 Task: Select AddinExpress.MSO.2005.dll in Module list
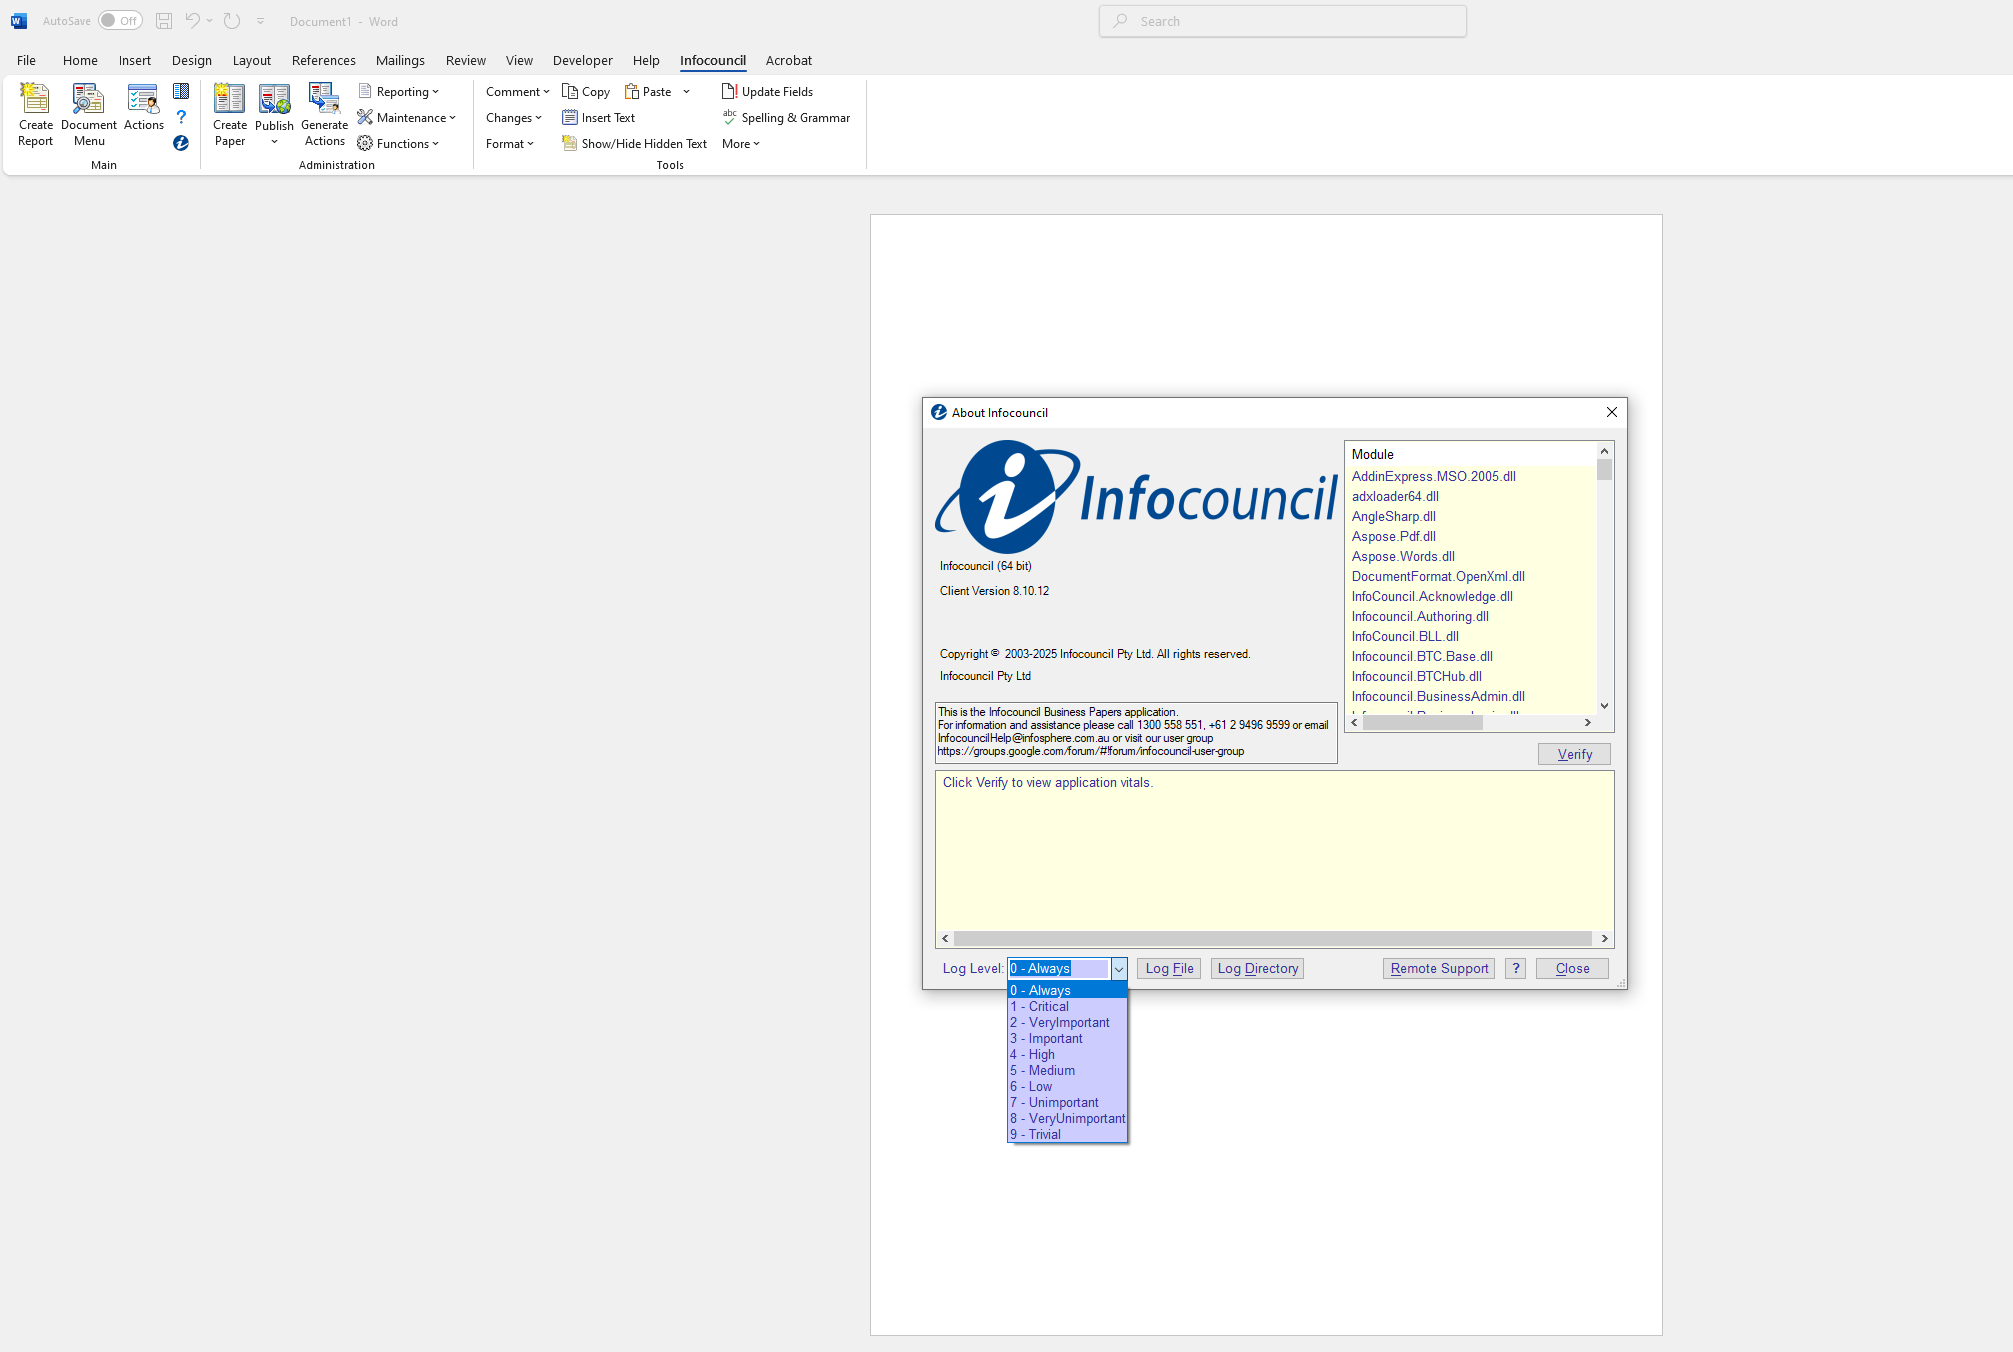[1433, 476]
